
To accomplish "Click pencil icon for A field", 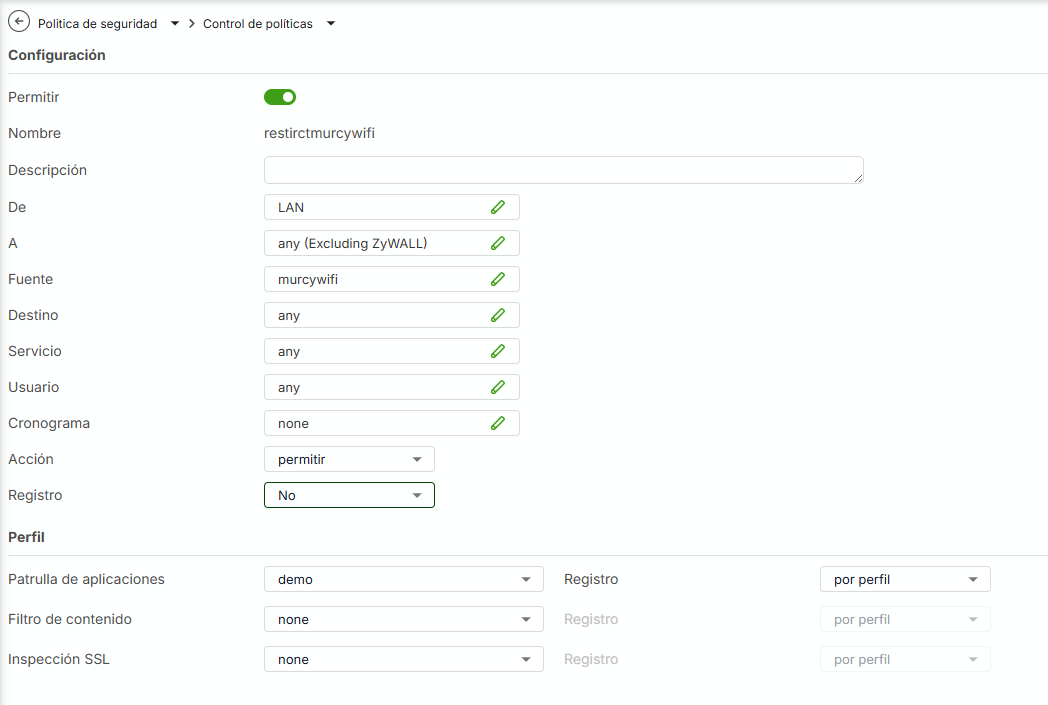I will coord(498,243).
